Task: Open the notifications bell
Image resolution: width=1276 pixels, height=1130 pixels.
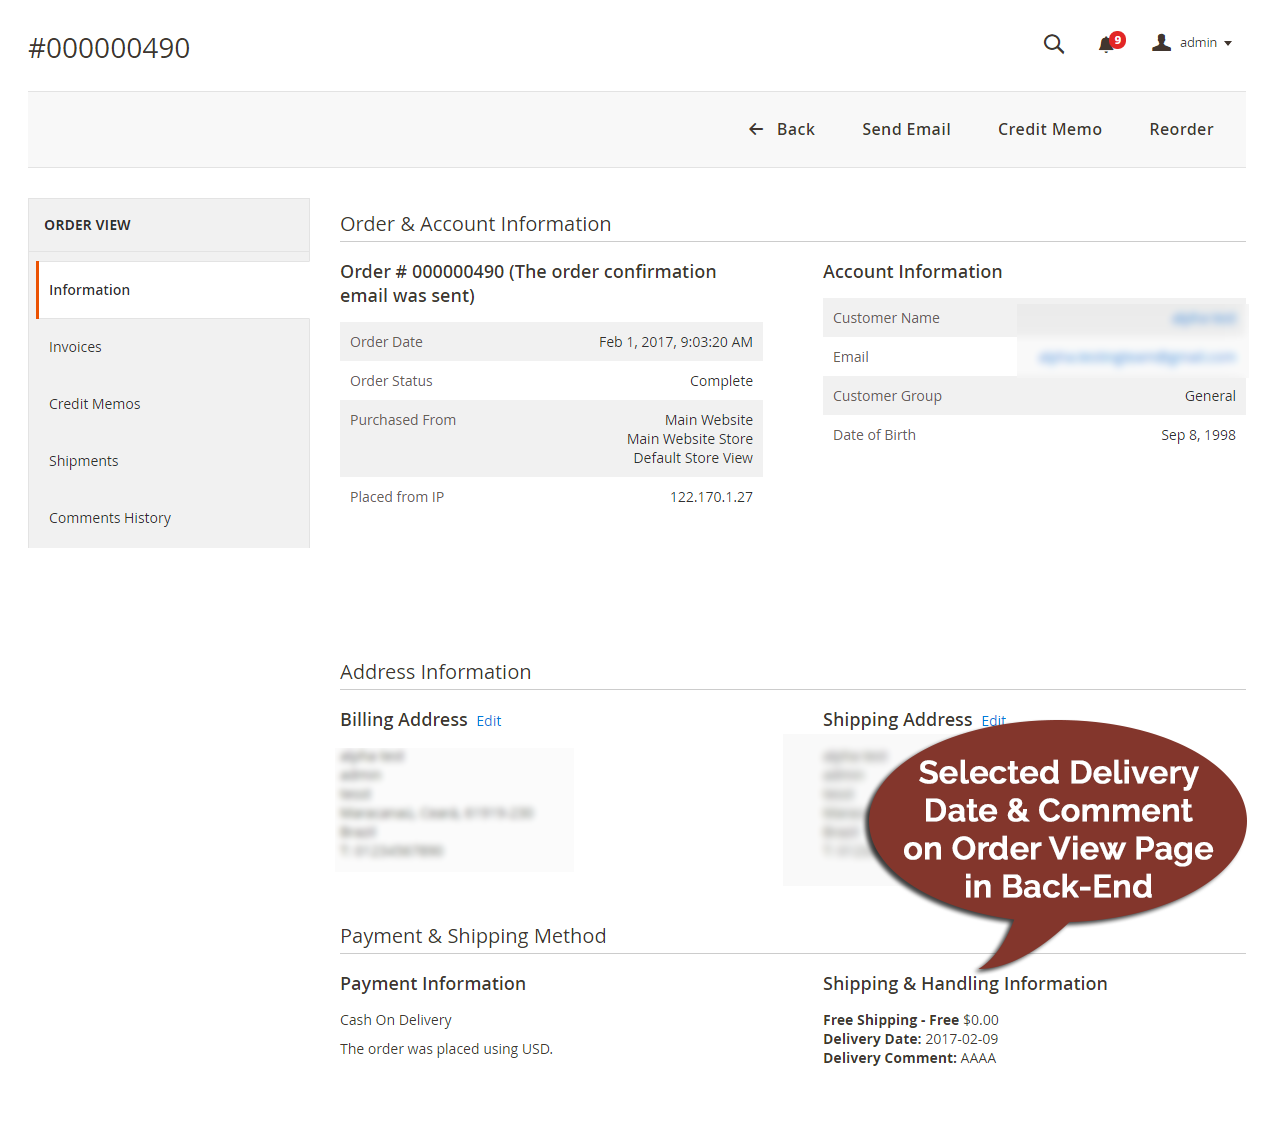Action: [x=1106, y=44]
